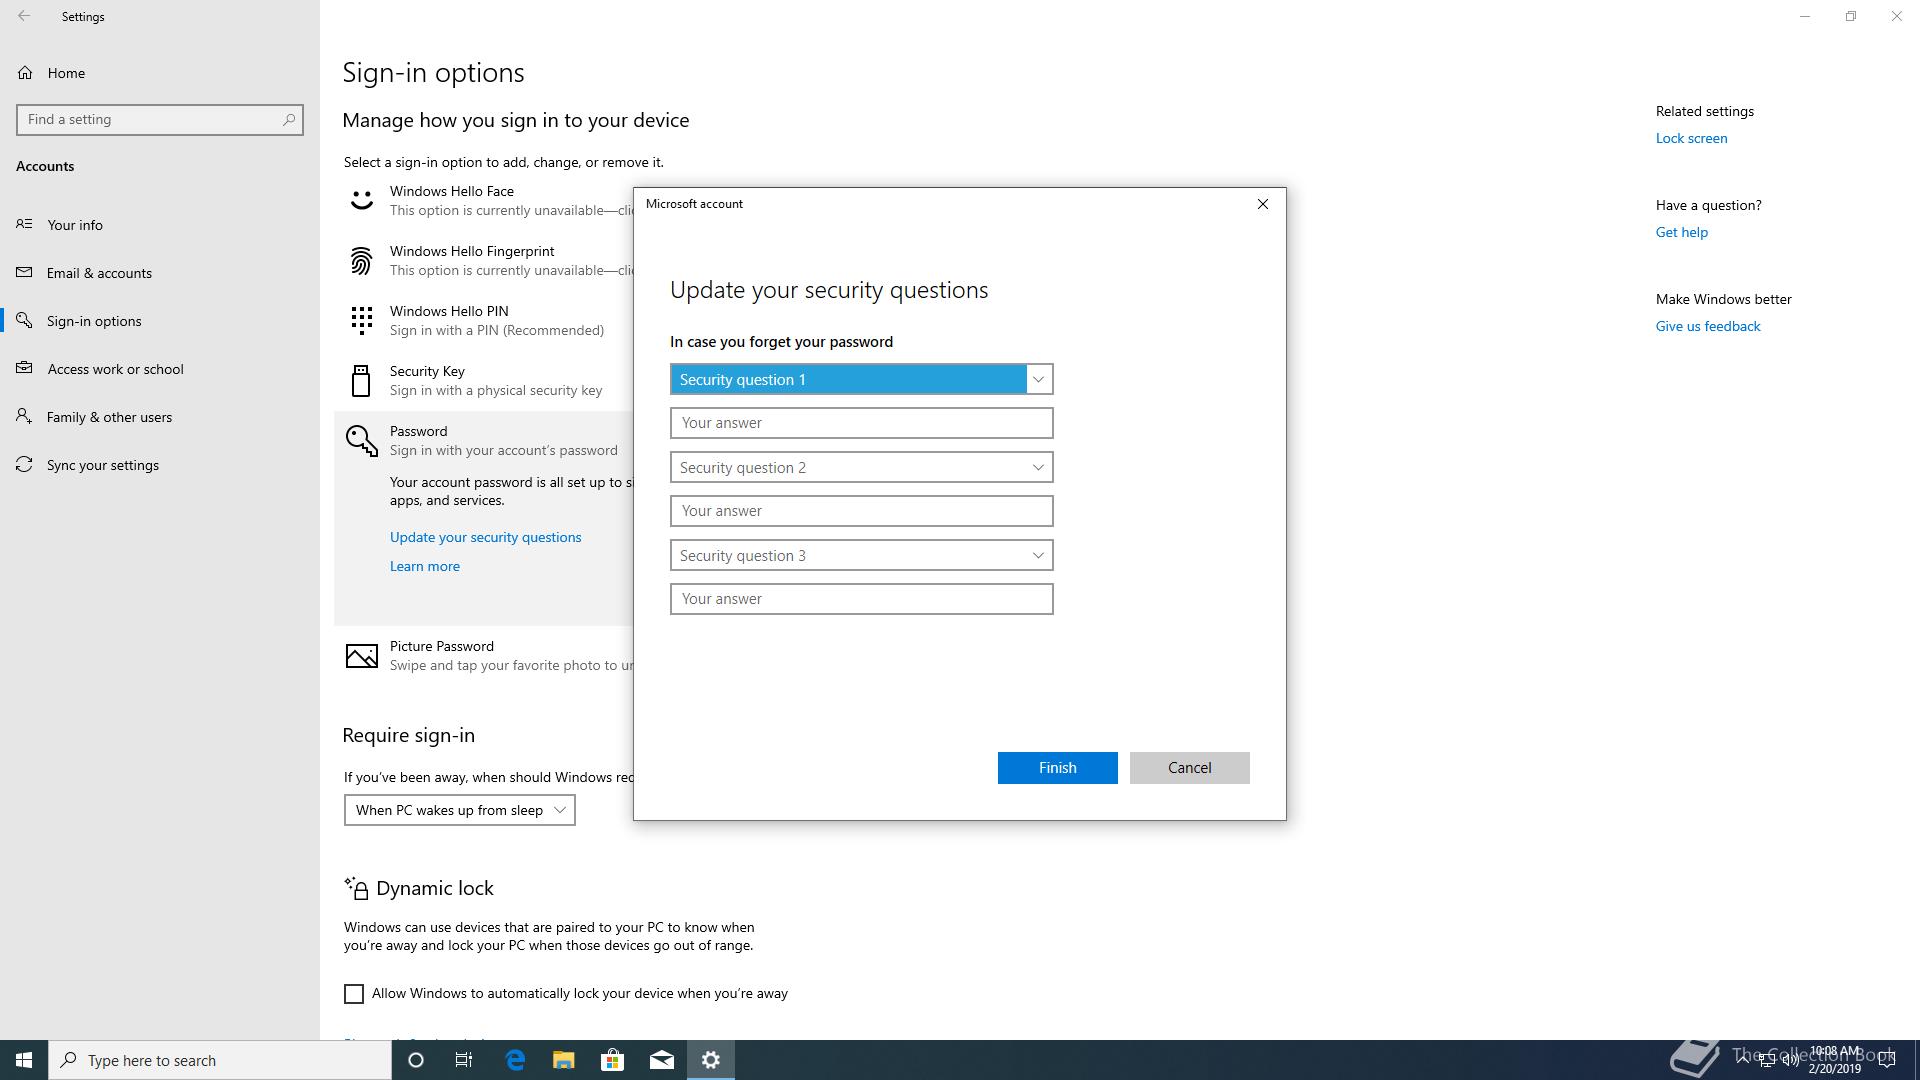
Task: Click first Your answer field
Action: [861, 423]
